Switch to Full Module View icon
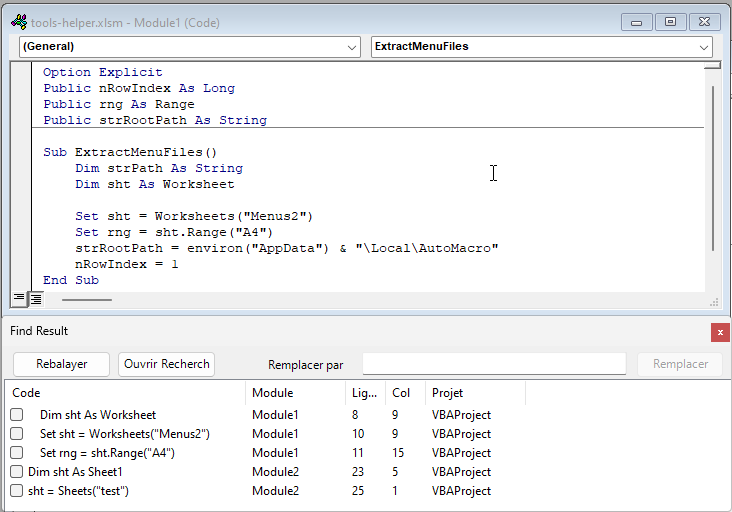Screen dimensions: 732x512 coord(36,298)
